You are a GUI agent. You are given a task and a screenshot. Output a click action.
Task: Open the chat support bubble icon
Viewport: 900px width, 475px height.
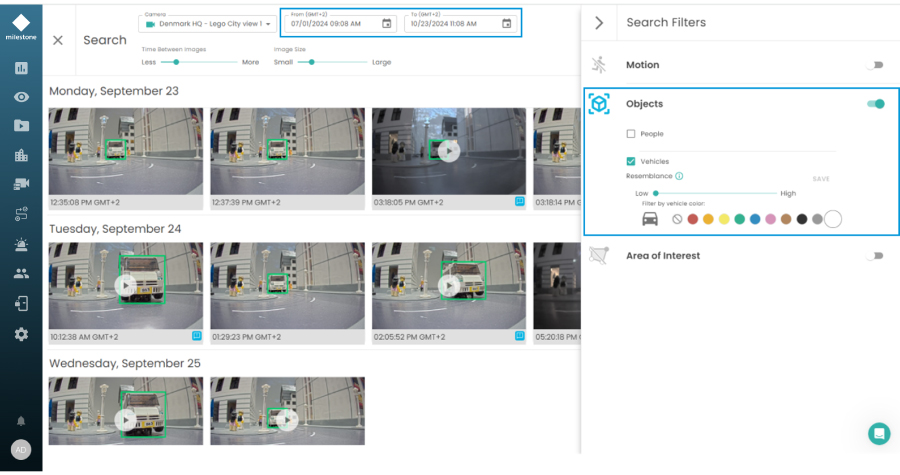click(x=879, y=433)
